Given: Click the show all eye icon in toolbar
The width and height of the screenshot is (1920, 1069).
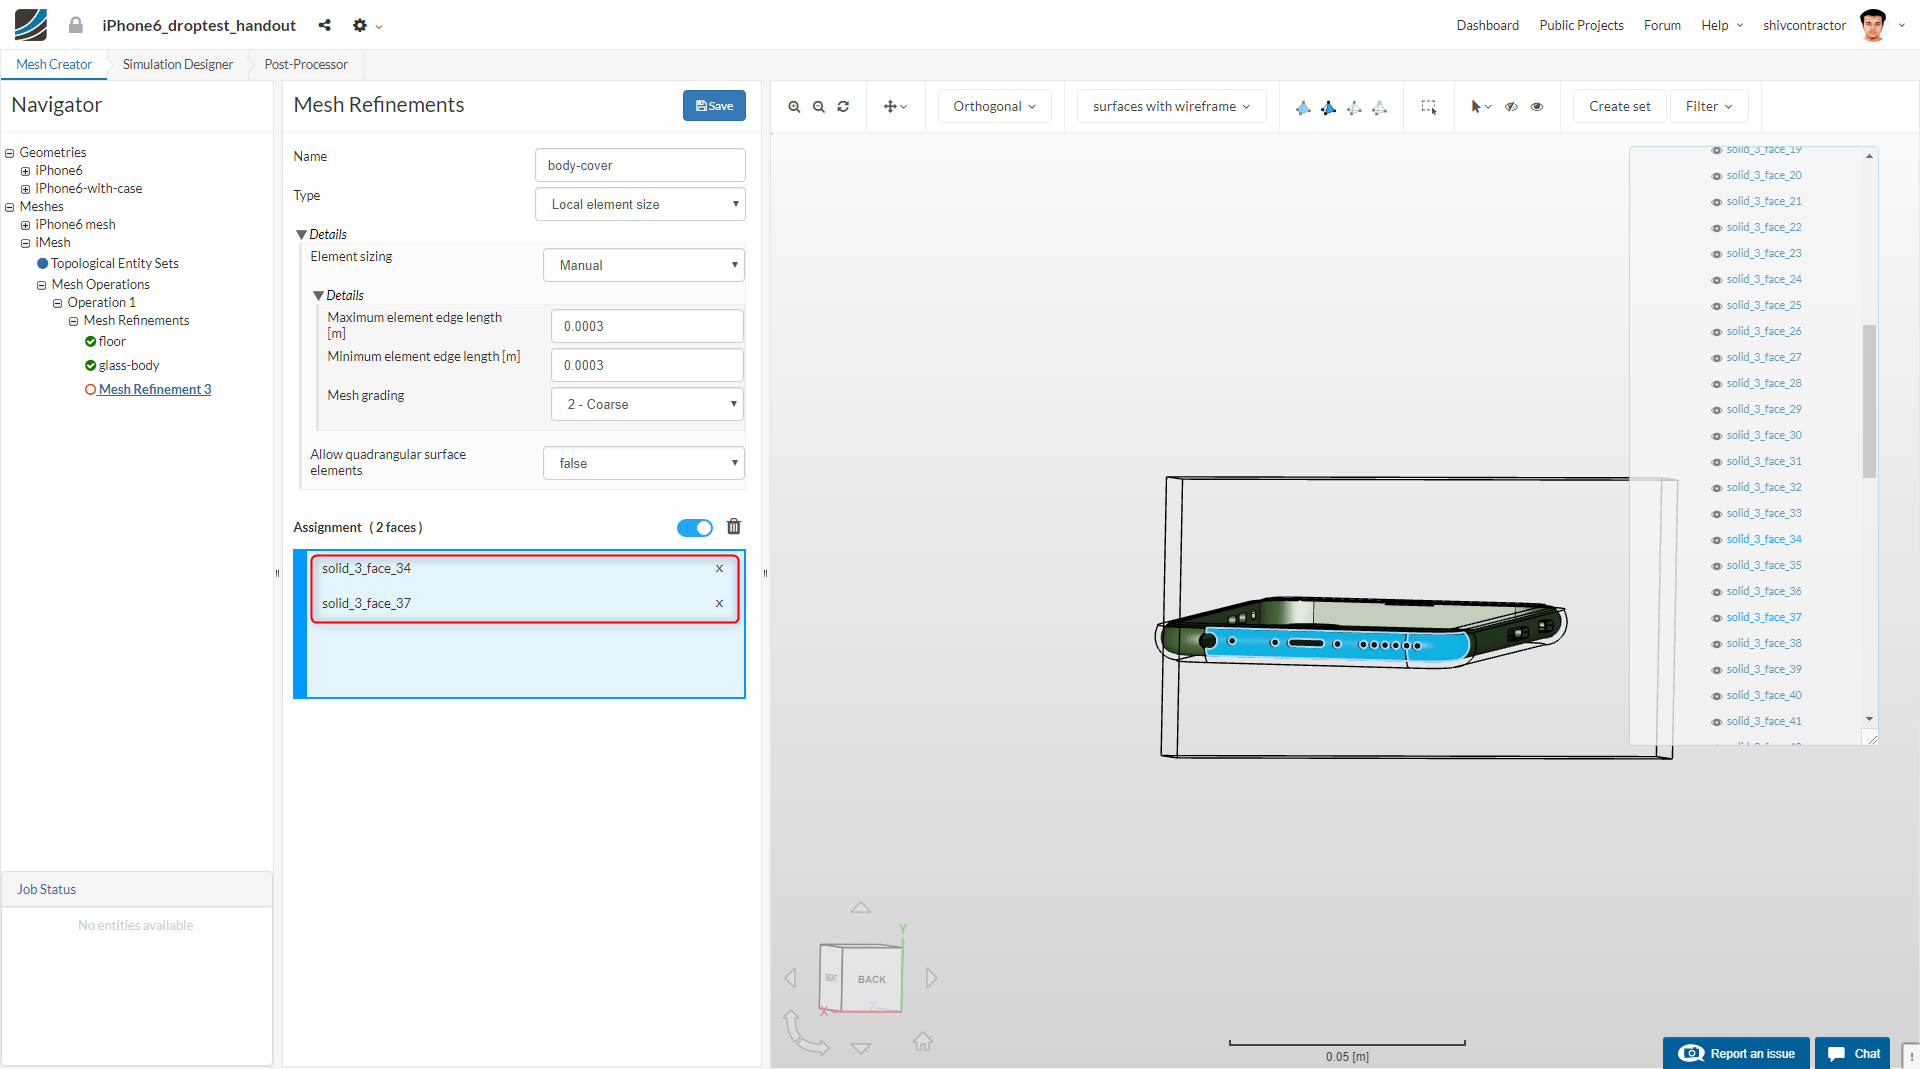Looking at the screenshot, I should point(1537,107).
